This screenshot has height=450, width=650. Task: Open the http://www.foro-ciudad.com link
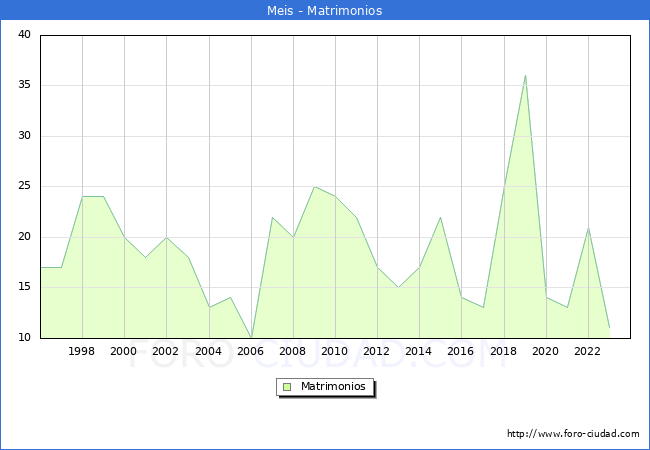point(573,434)
